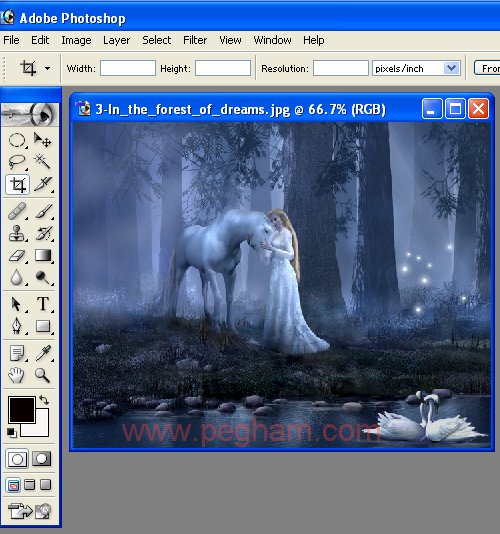
Task: Select the Lasso tool
Action: (x=17, y=161)
